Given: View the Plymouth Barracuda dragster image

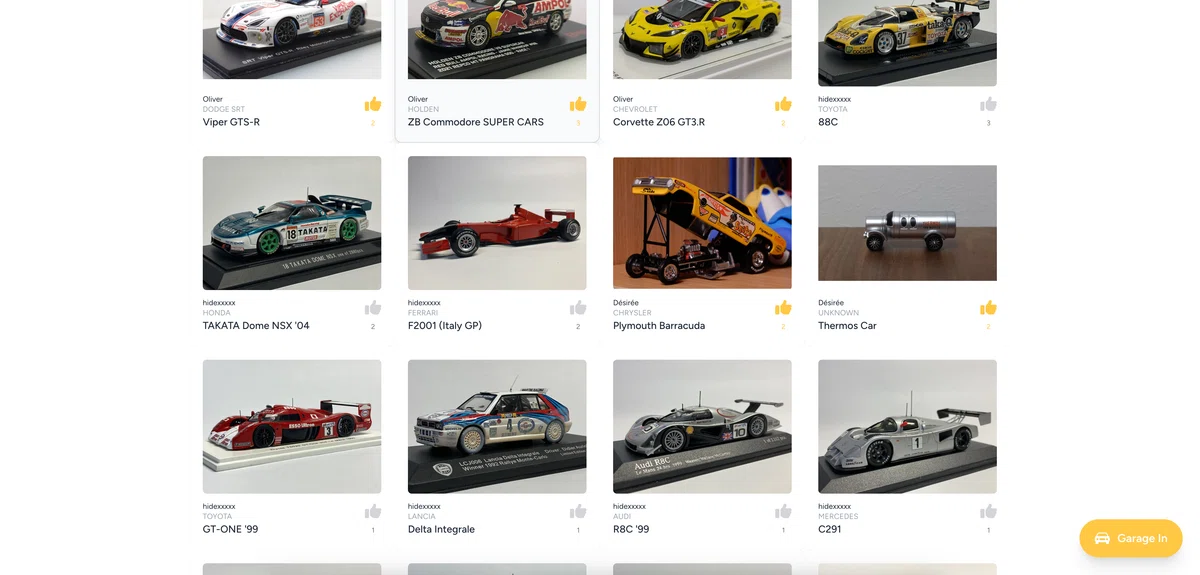Looking at the screenshot, I should point(702,223).
